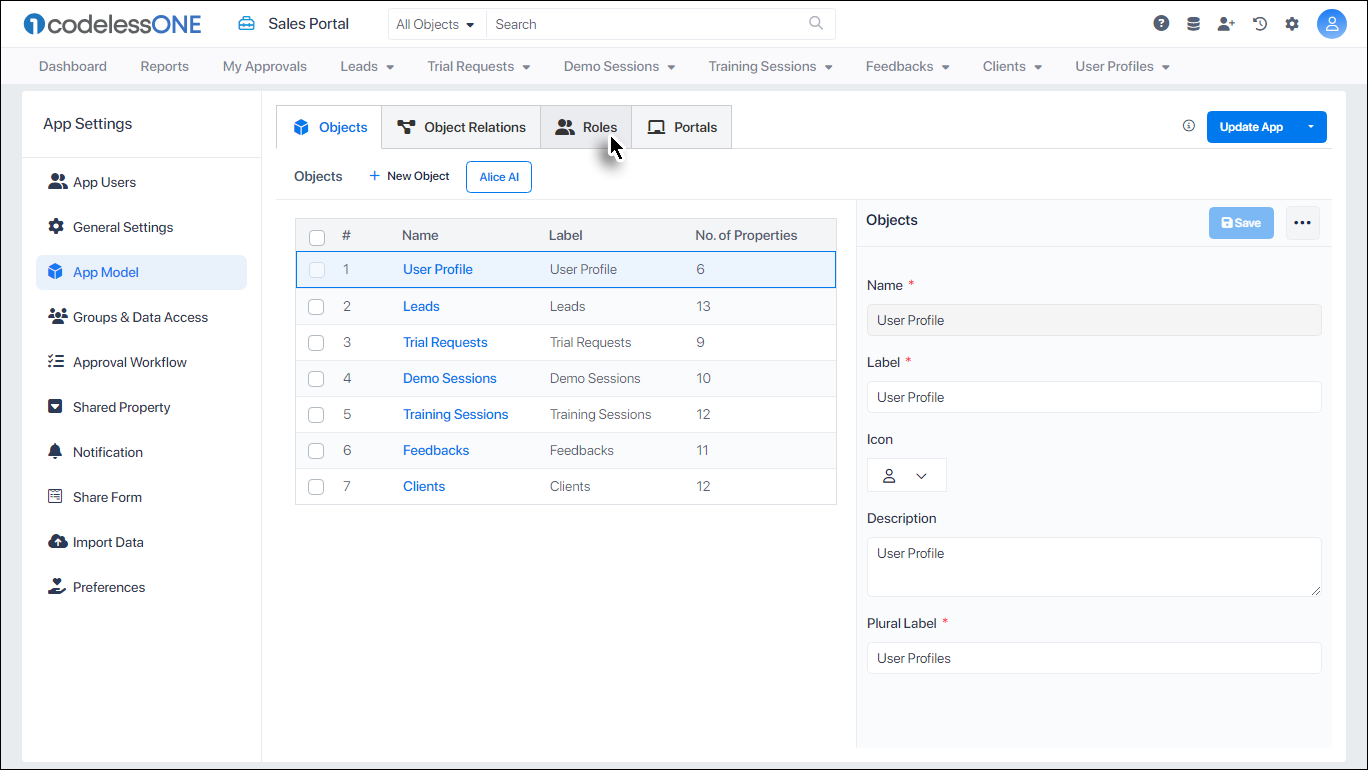Click the settings gear icon in header
1368x770 pixels.
[x=1292, y=24]
